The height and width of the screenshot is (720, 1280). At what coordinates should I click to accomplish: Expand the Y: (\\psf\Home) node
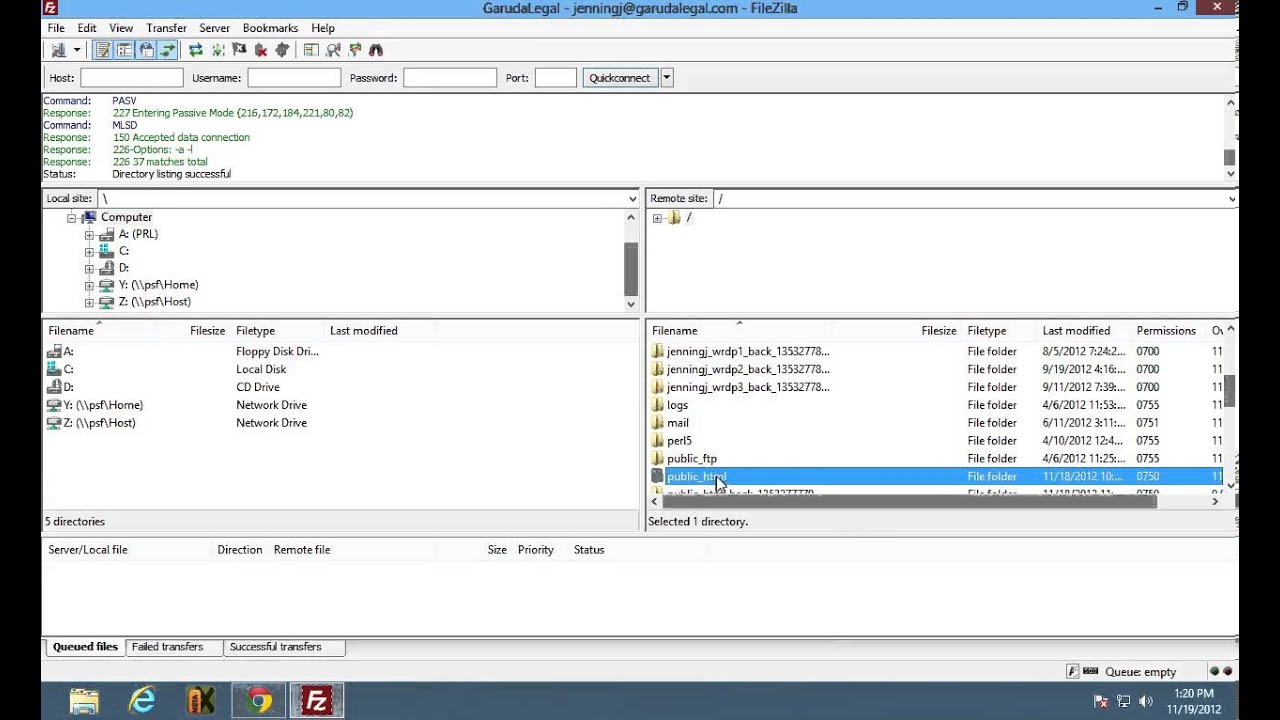89,286
